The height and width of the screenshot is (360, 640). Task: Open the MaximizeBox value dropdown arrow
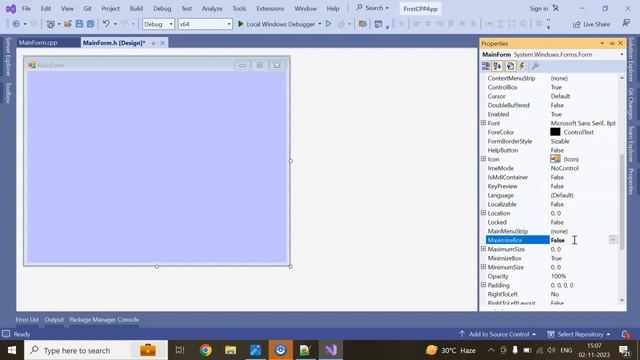coord(613,240)
